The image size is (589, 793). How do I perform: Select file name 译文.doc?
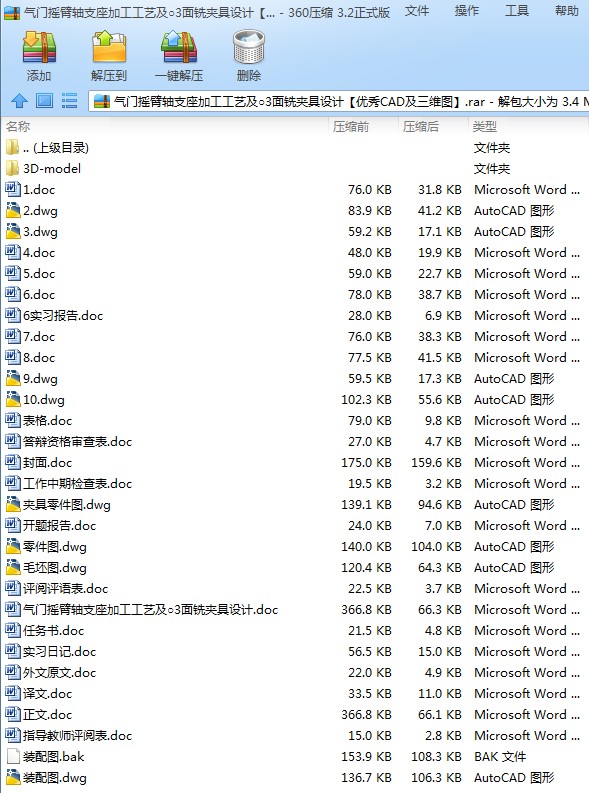tap(47, 693)
